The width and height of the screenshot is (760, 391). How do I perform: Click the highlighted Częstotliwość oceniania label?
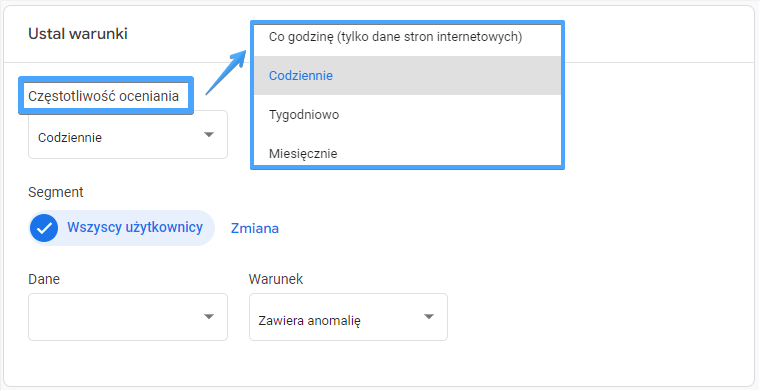103,96
